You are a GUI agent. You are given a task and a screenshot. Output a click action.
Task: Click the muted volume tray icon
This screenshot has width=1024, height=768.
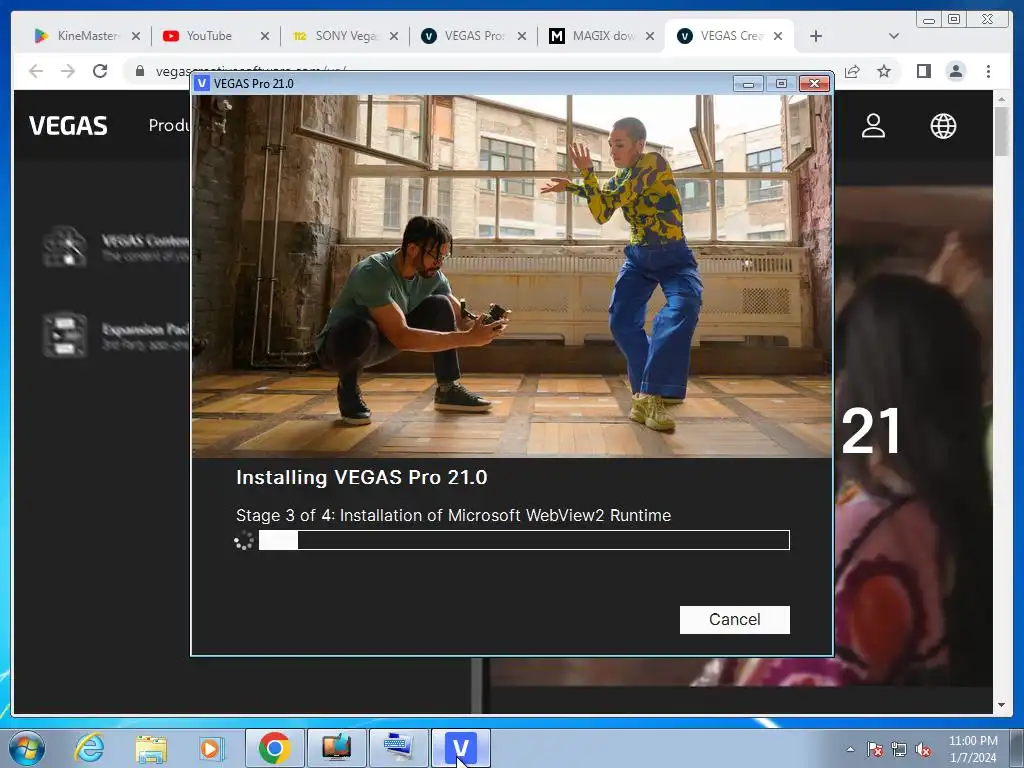(x=923, y=750)
